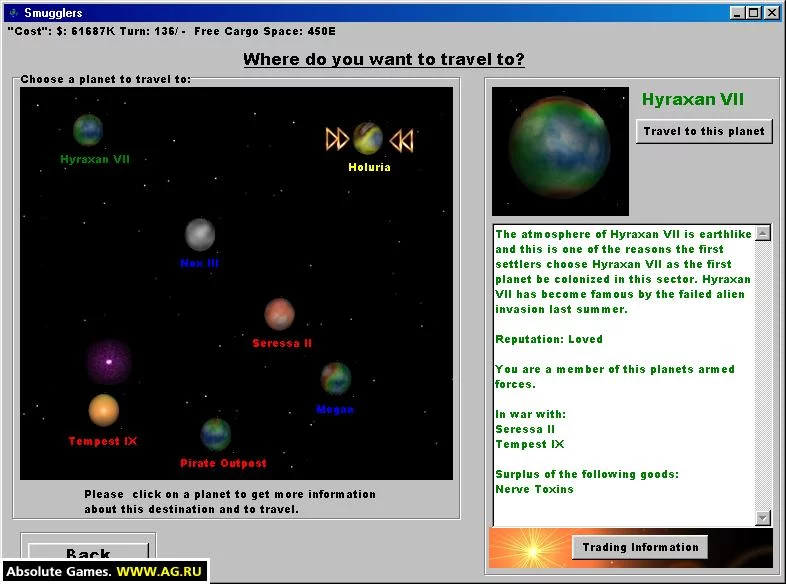Click the left arrow marker beside Holuria
Screen dimensions: 786x584
coord(337,139)
